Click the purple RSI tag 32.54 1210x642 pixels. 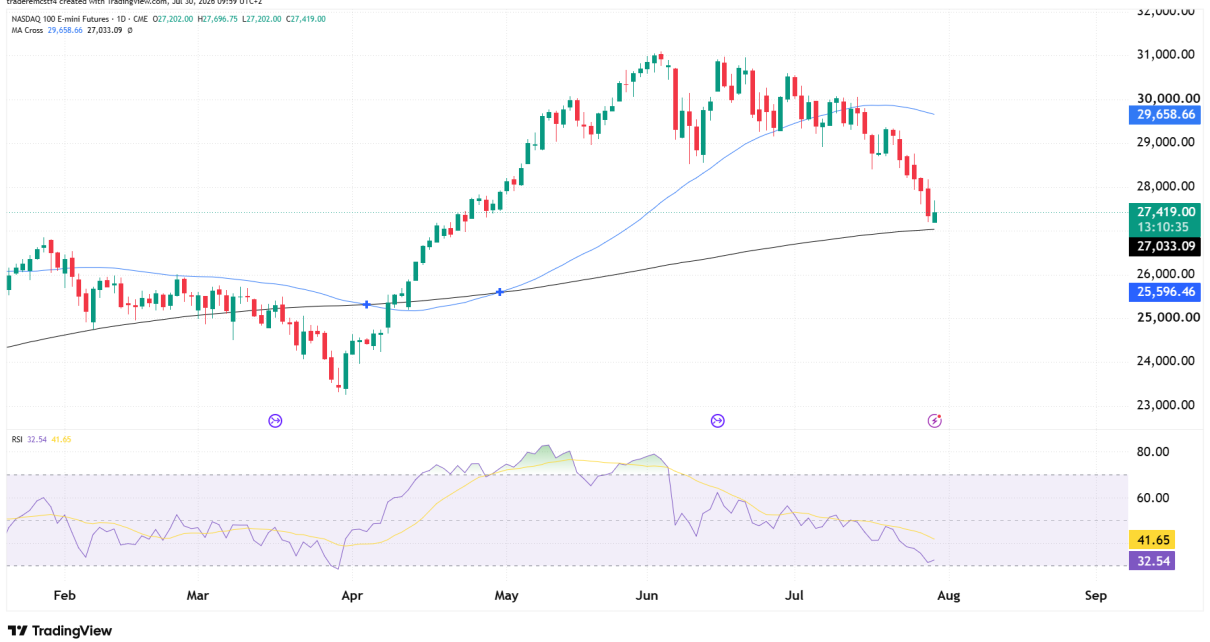(1153, 560)
